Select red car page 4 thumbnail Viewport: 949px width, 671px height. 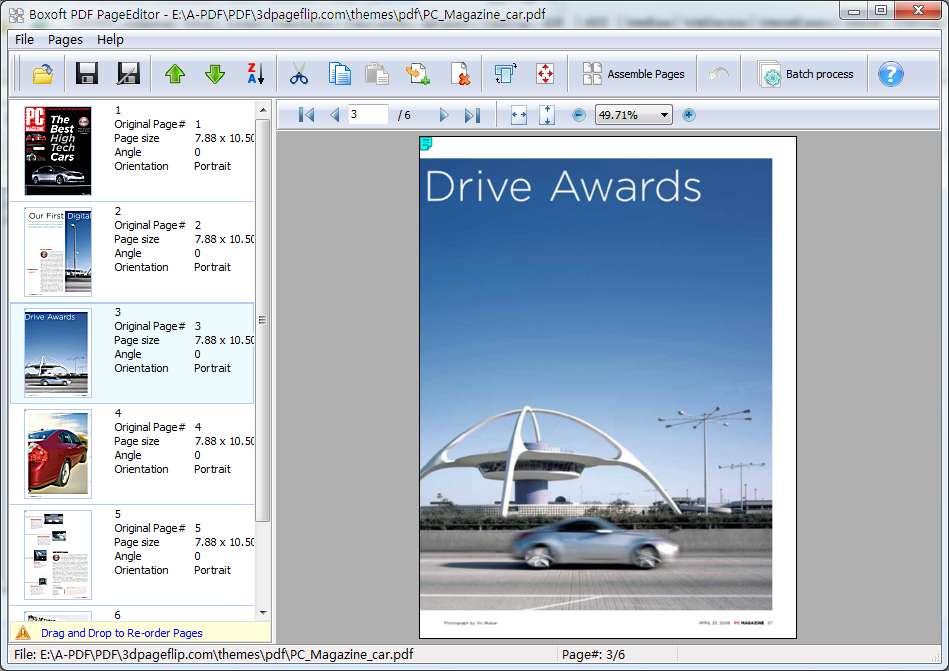tap(57, 454)
